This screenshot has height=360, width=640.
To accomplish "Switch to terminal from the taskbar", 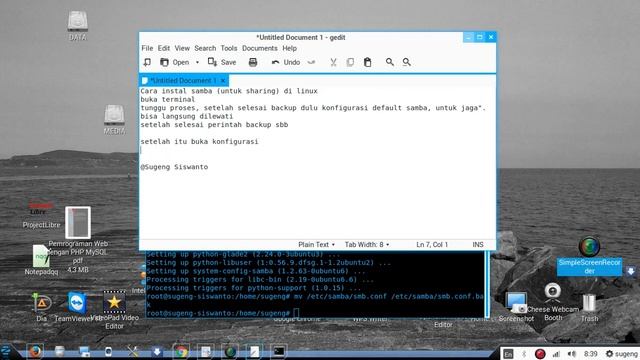I will click(x=278, y=351).
